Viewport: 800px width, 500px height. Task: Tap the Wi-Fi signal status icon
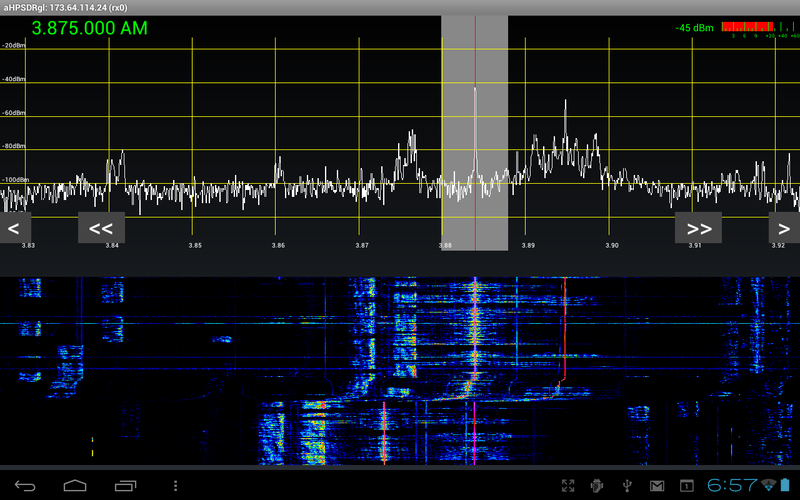(768, 485)
